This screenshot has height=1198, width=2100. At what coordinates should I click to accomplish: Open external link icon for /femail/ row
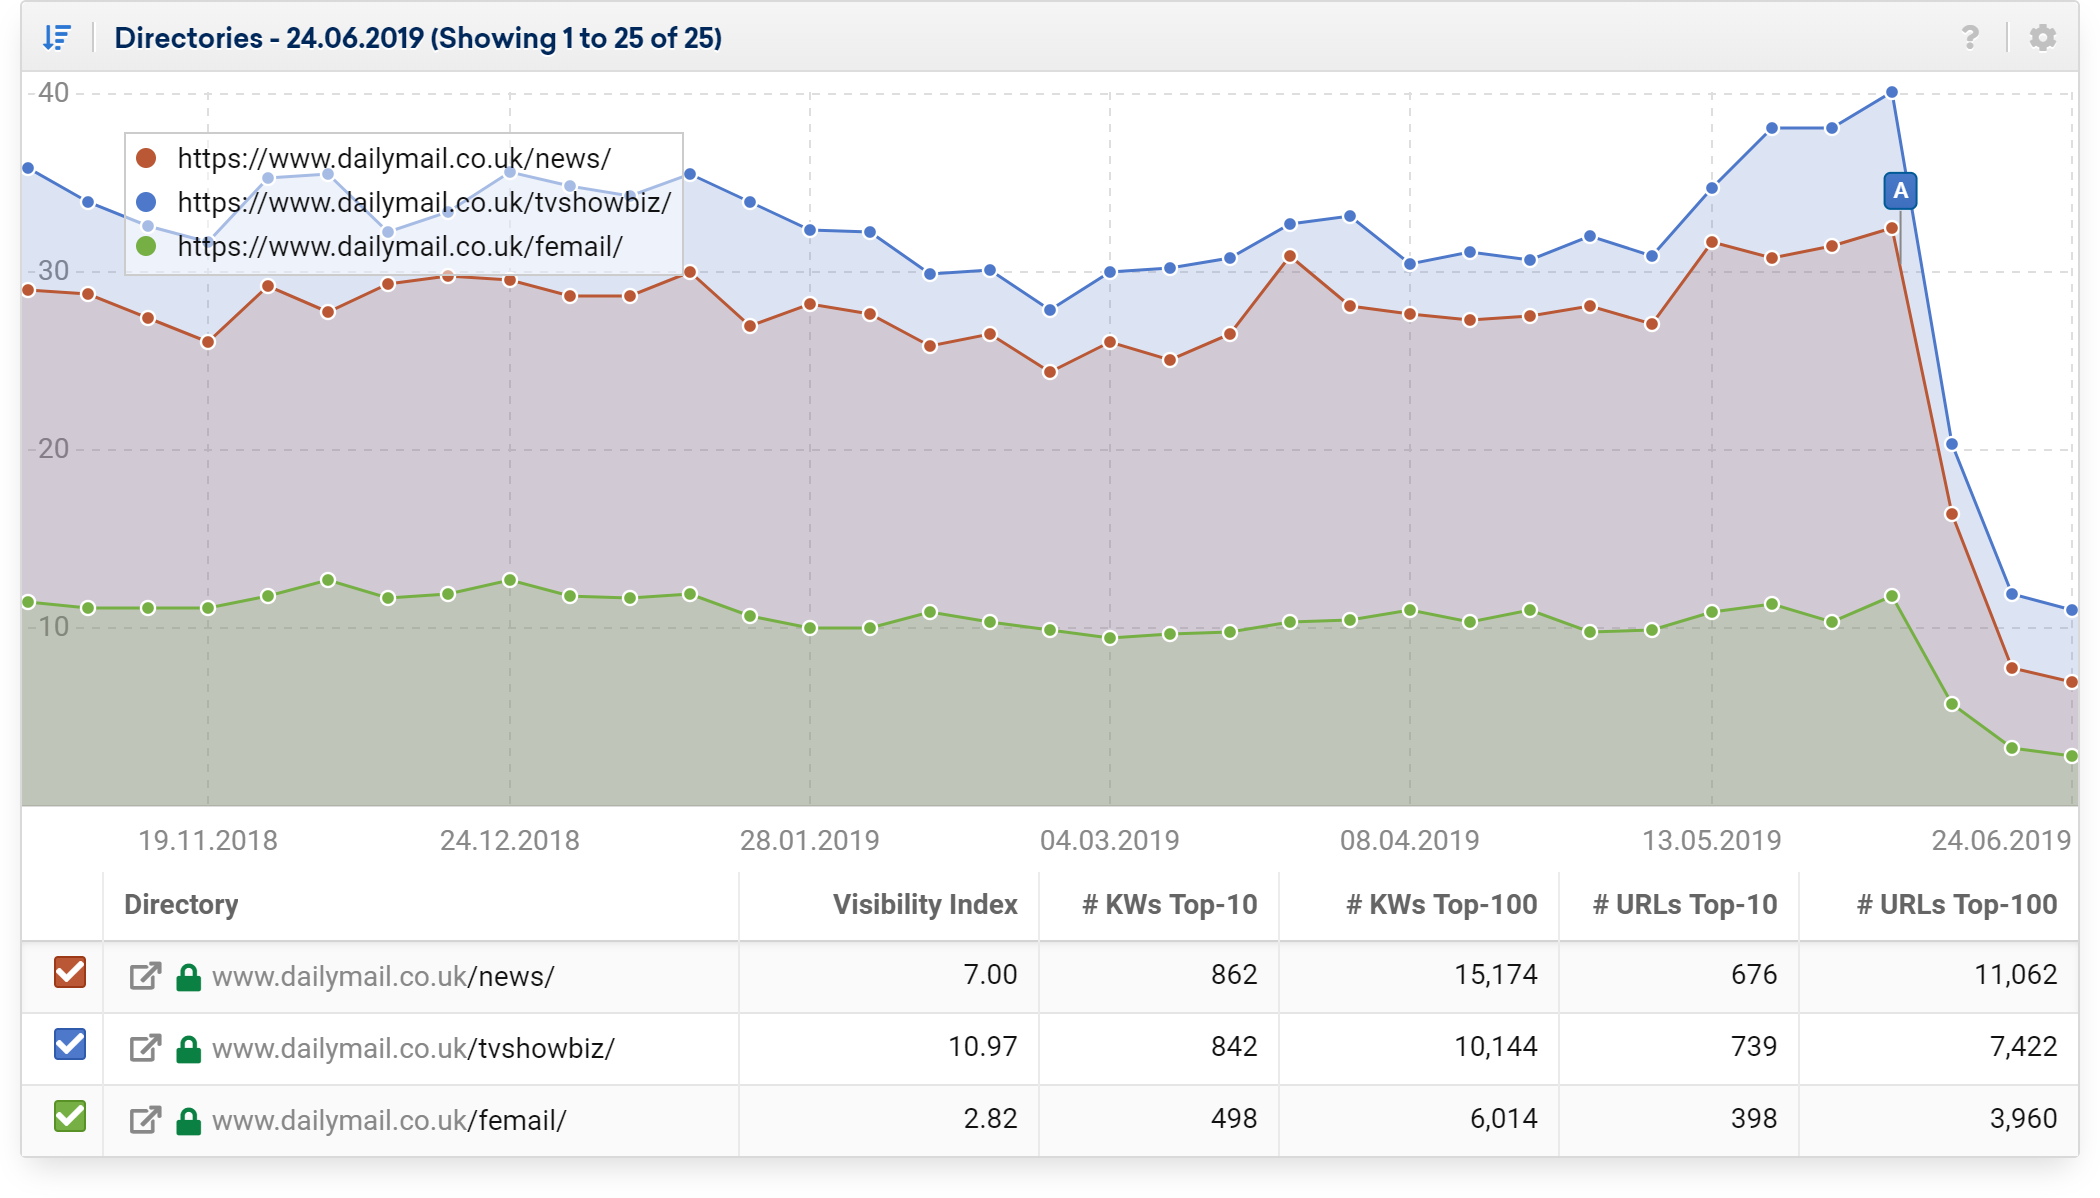tap(145, 1120)
